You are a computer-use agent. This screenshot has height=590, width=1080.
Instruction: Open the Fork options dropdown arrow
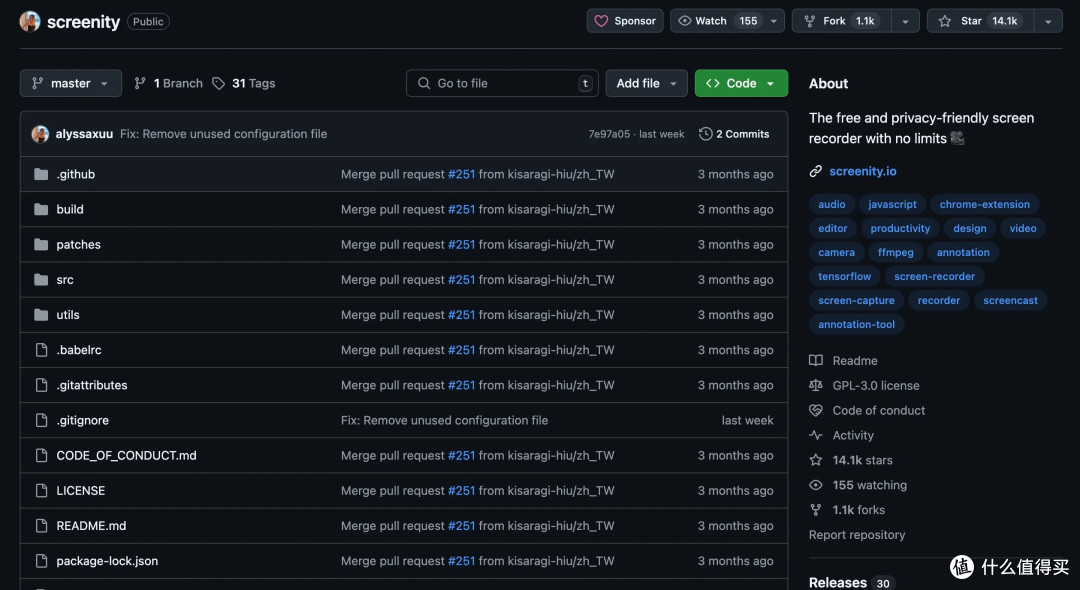pos(905,21)
